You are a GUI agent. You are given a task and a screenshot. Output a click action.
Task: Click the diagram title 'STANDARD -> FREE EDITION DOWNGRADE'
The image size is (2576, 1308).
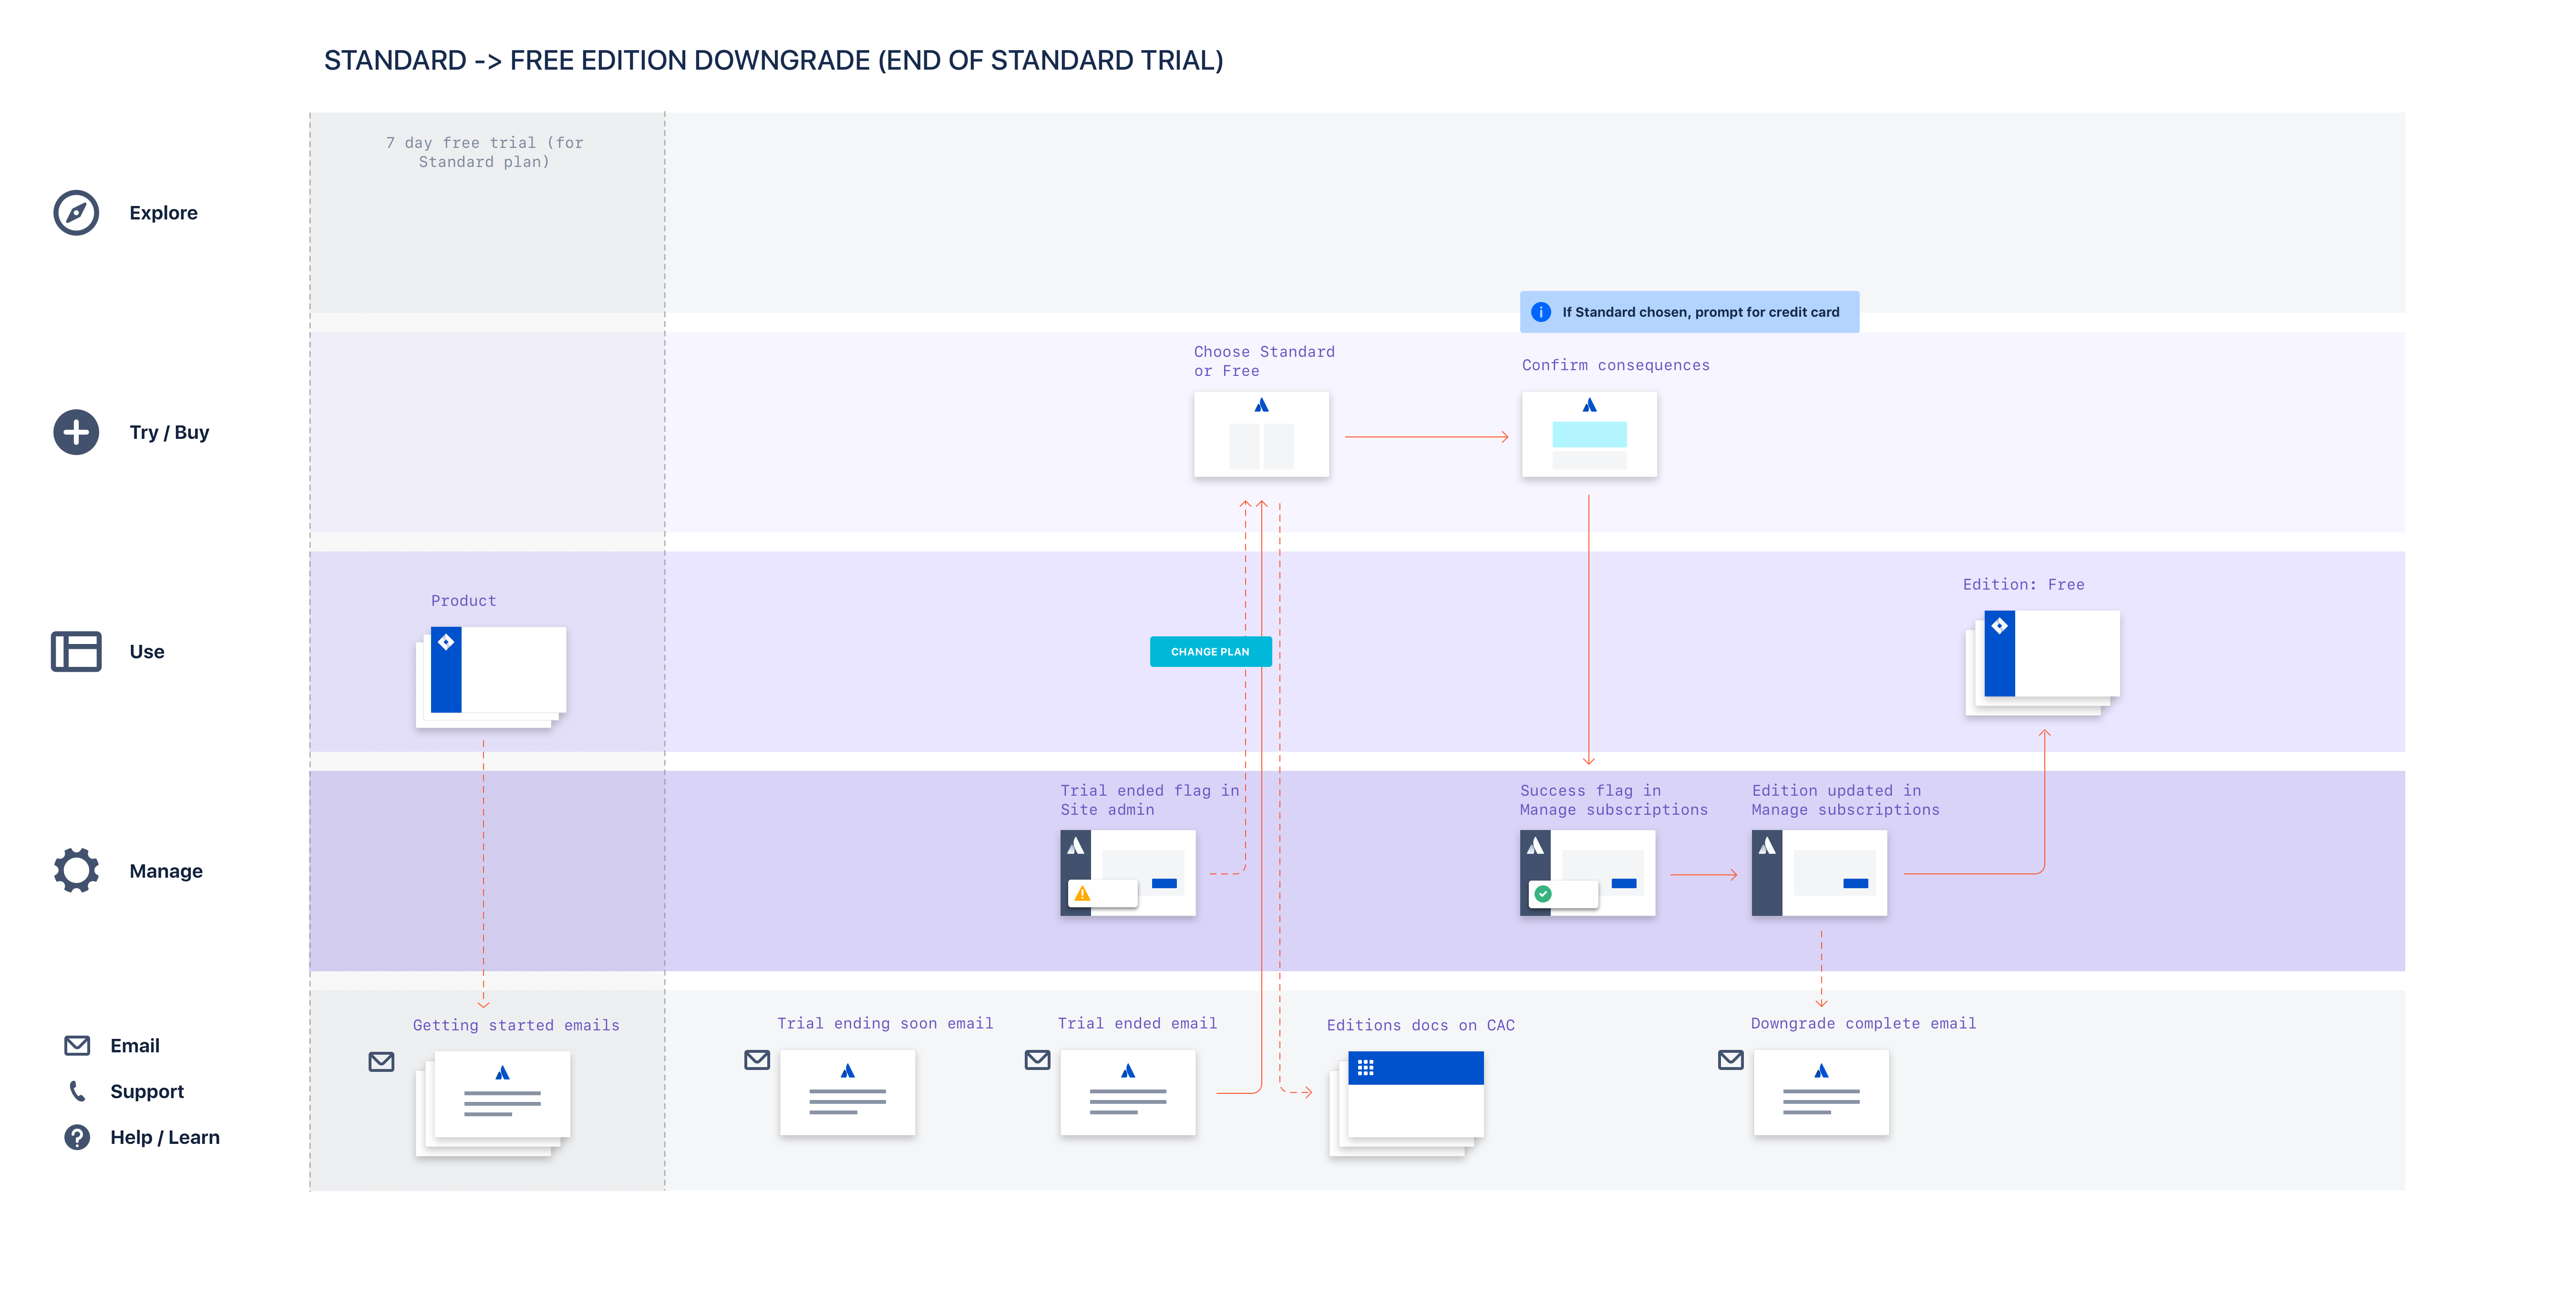point(773,60)
